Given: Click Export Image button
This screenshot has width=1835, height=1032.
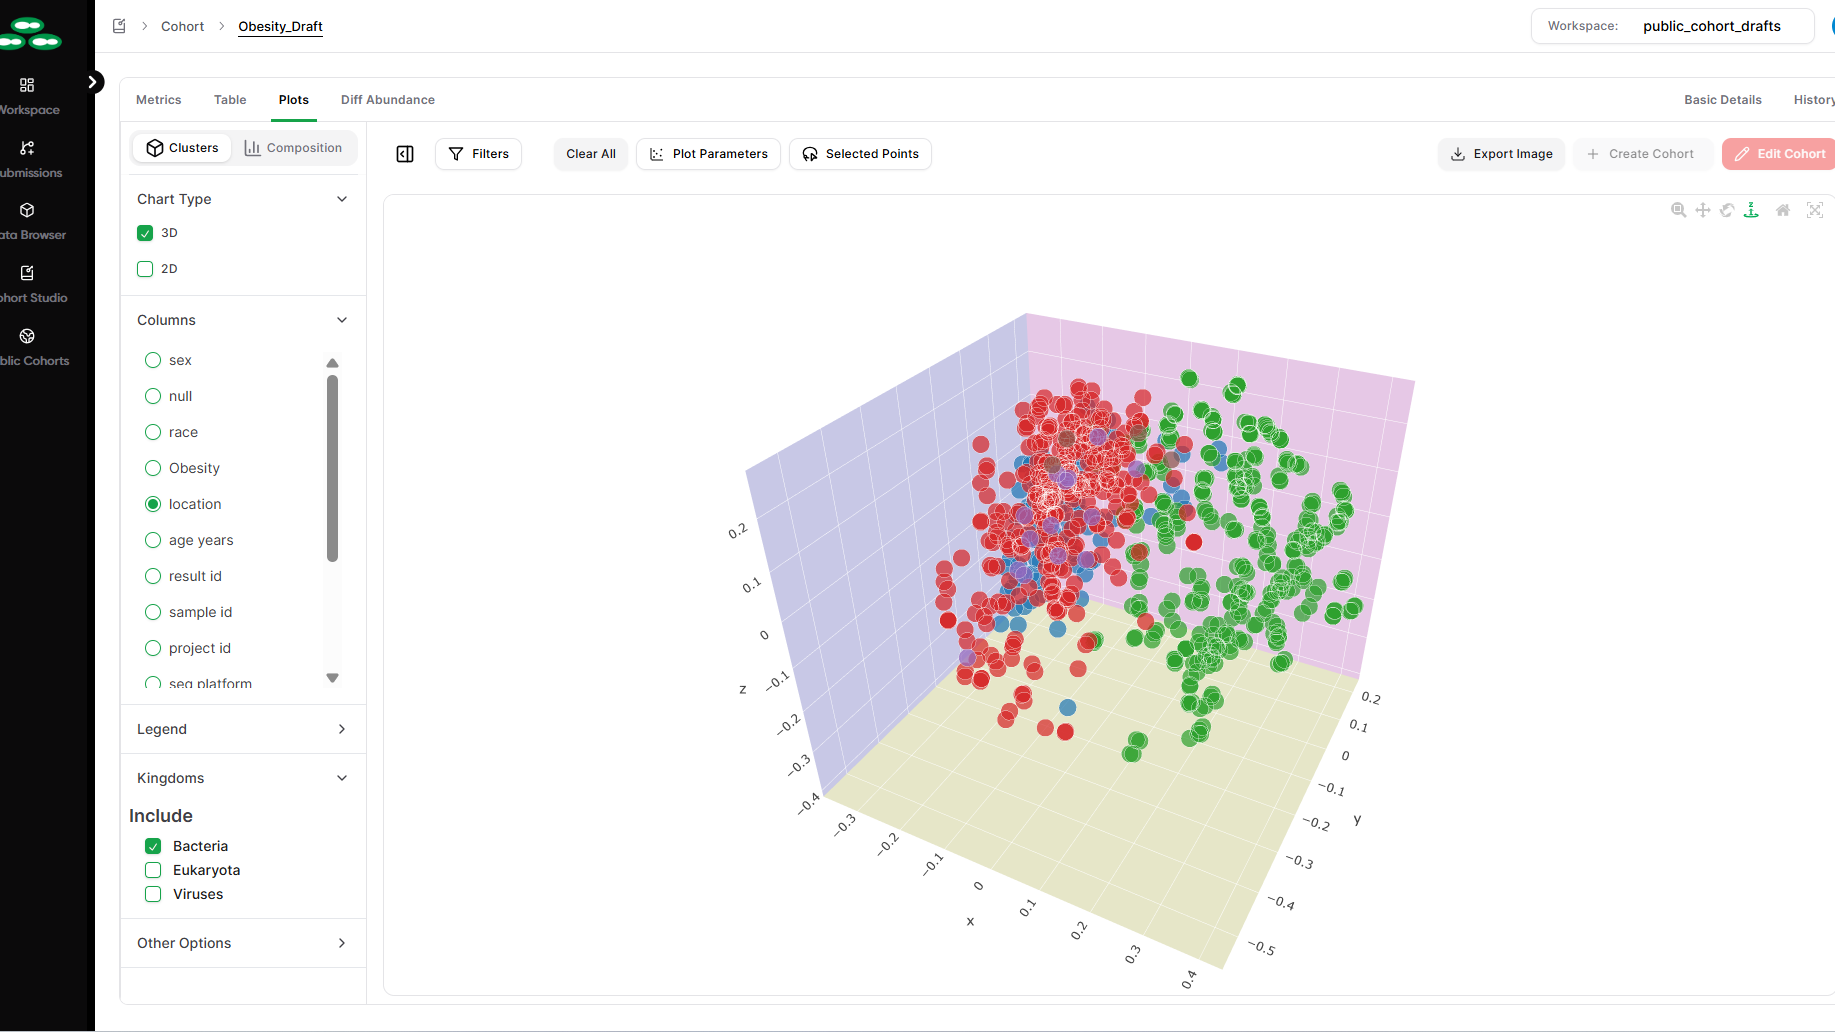Looking at the screenshot, I should [x=1501, y=154].
